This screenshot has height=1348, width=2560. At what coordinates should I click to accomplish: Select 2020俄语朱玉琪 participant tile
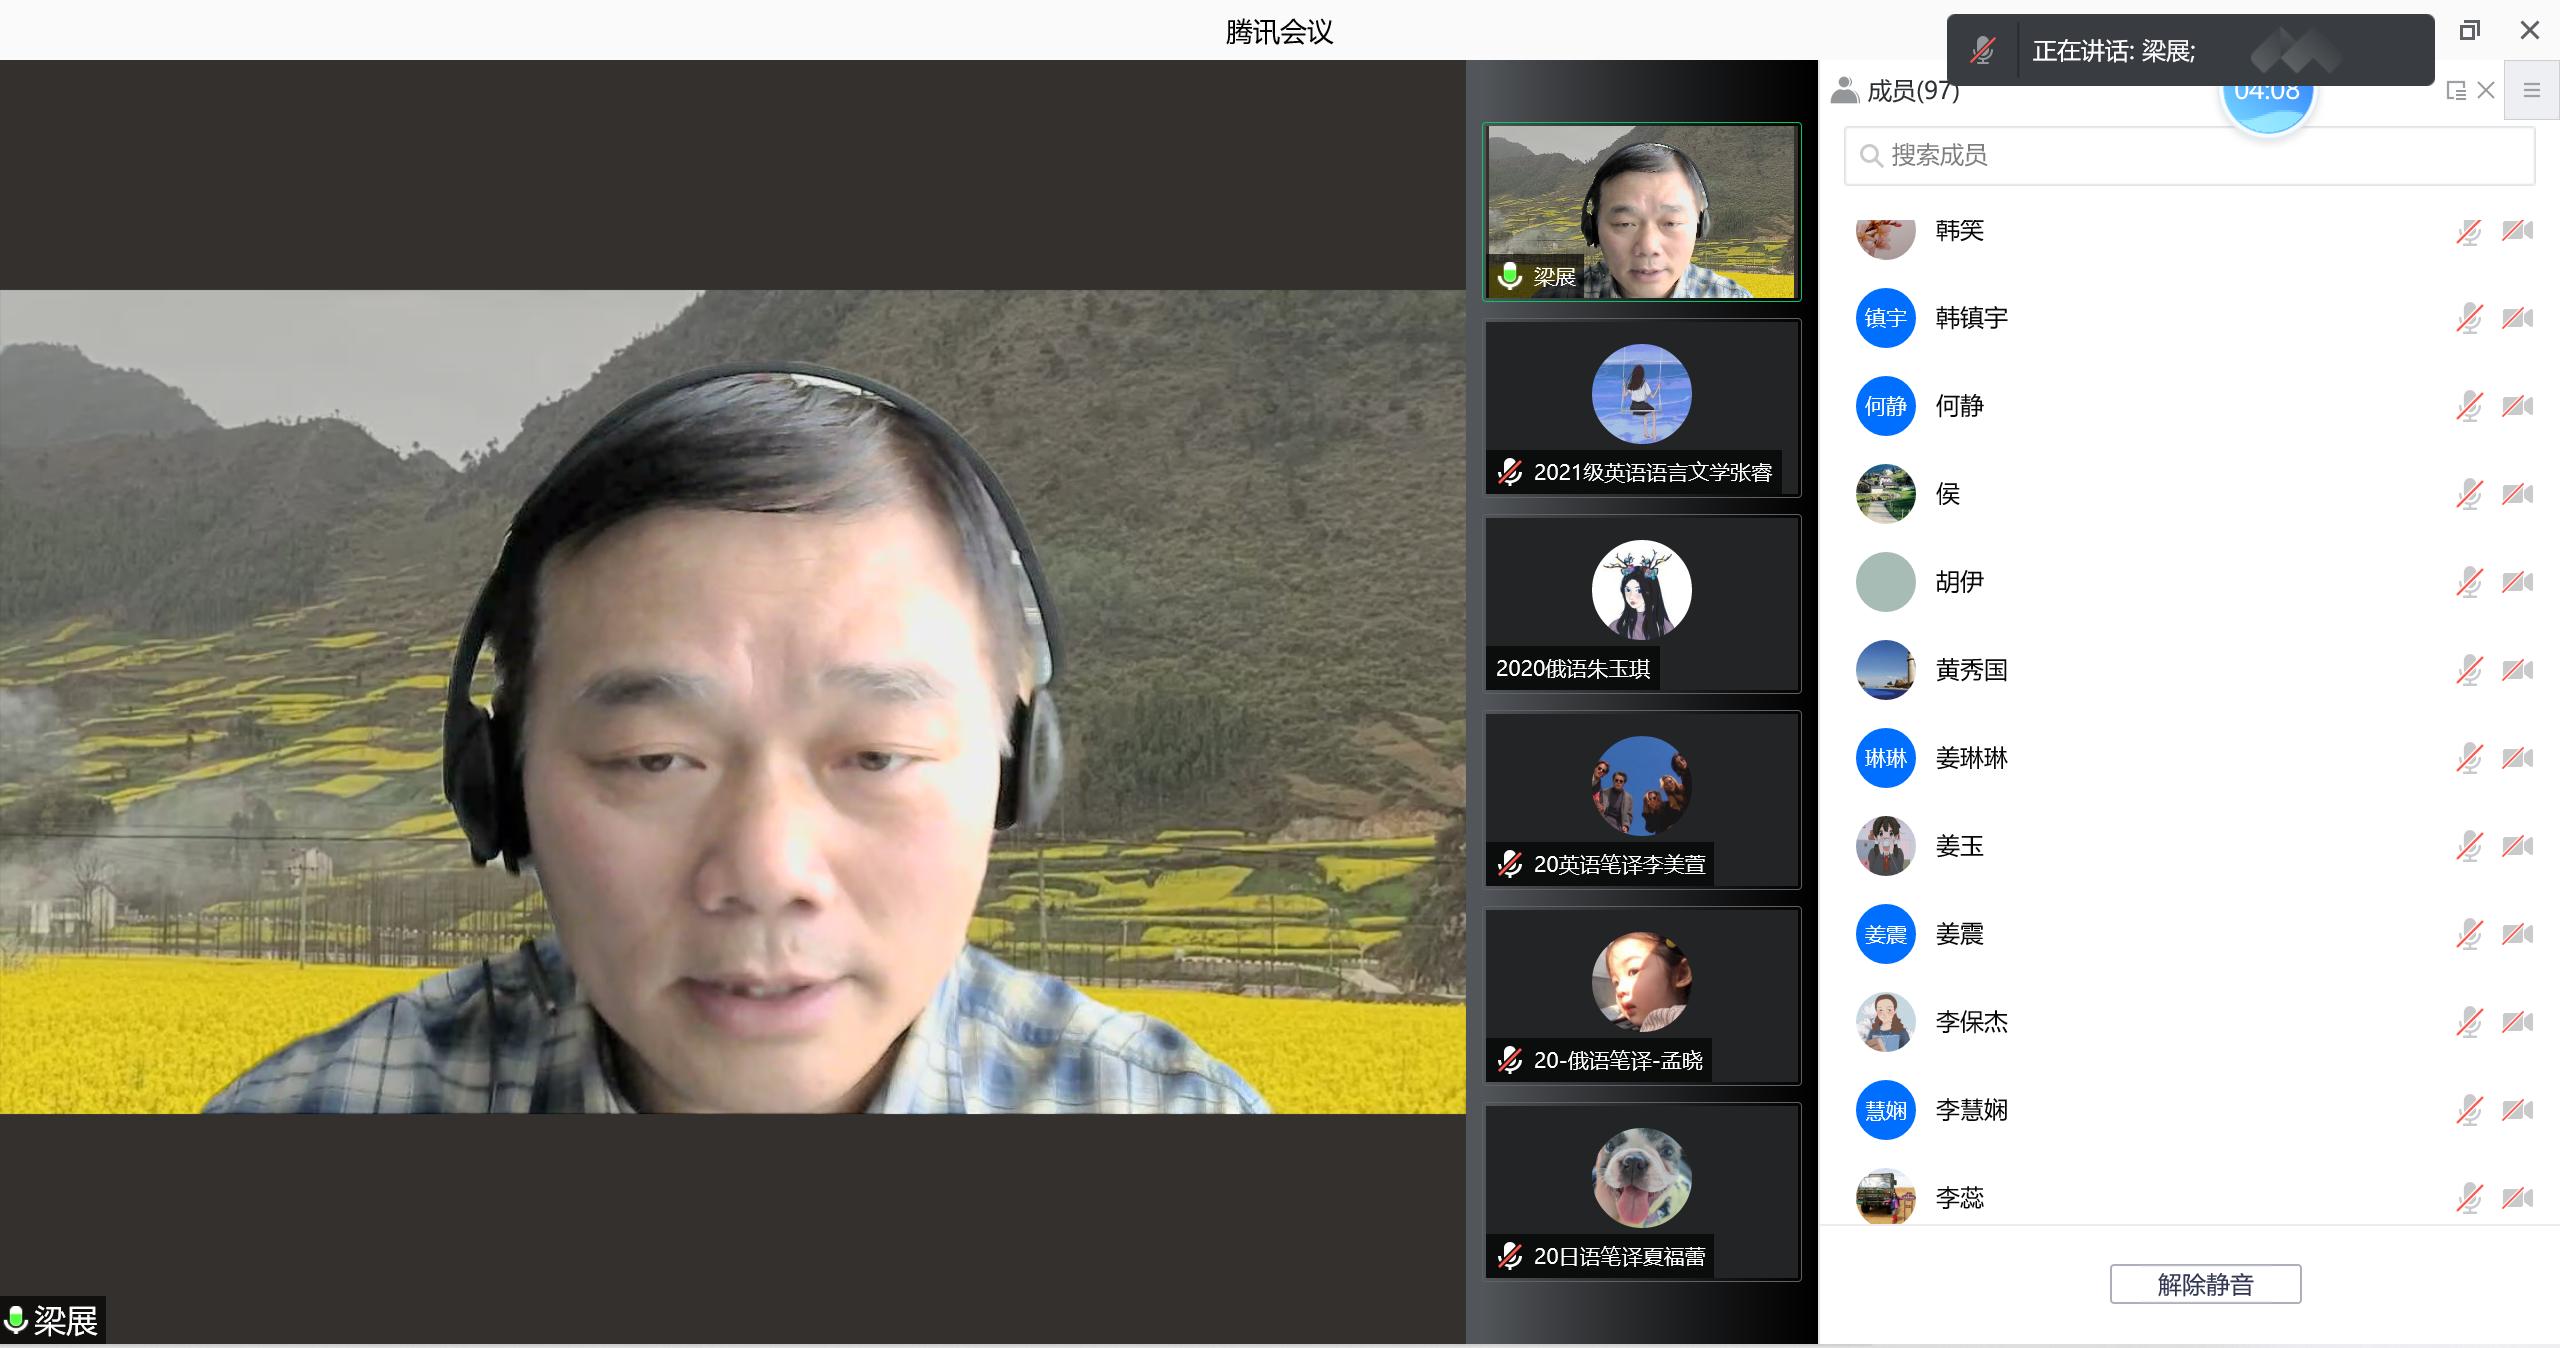point(1642,604)
